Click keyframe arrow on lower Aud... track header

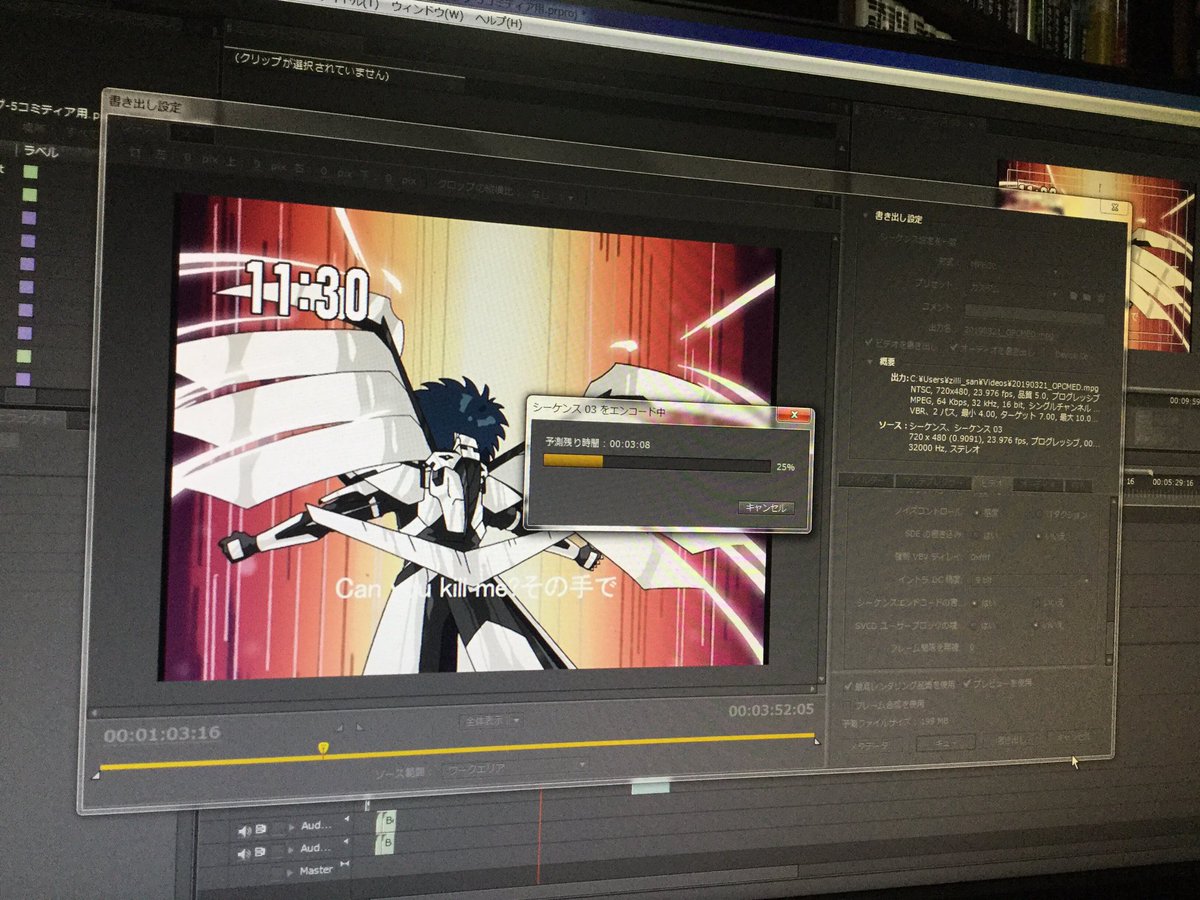click(x=346, y=841)
